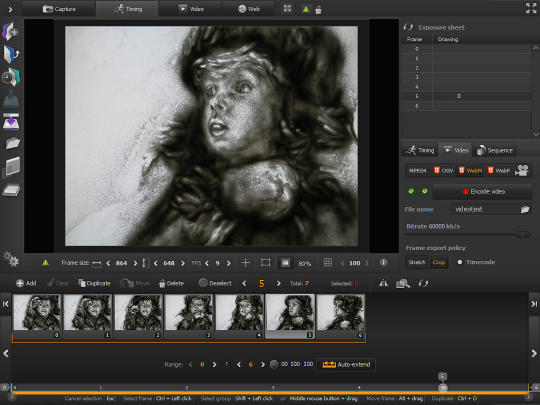
Task: Select the OGV format
Action: [444, 170]
